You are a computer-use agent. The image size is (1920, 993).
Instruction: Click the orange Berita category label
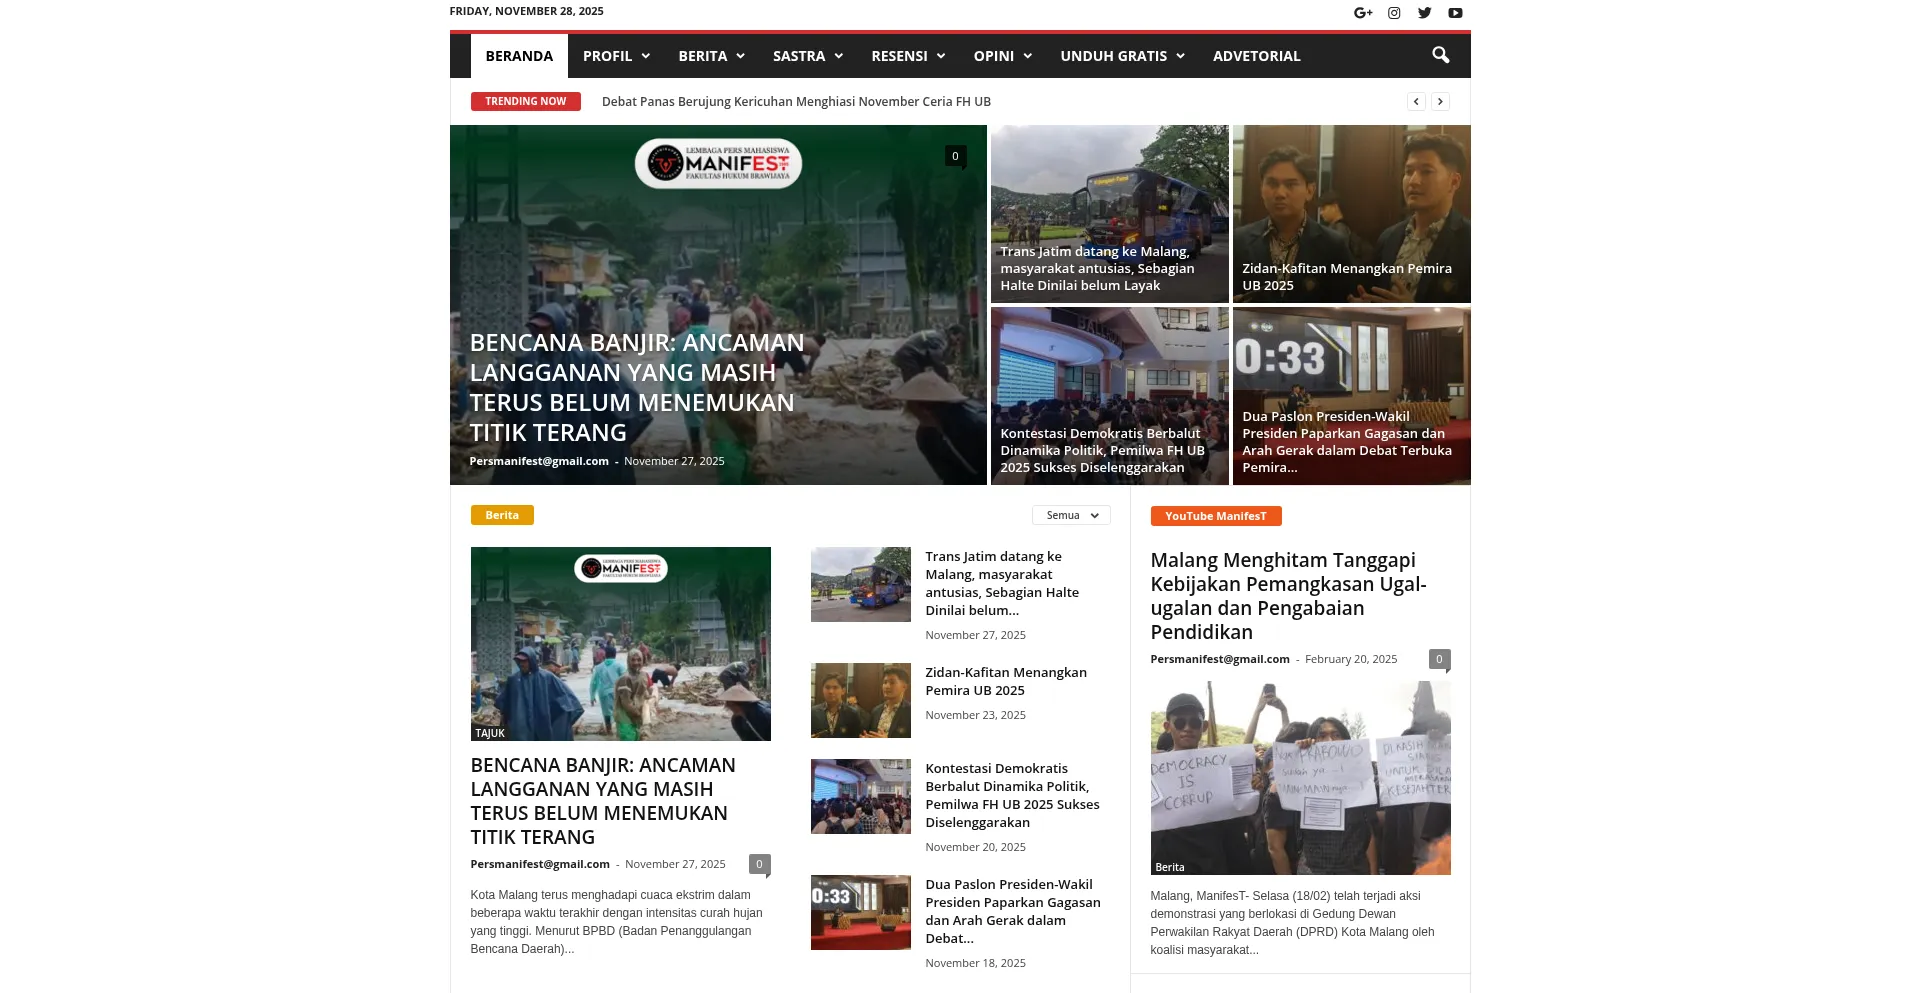tap(502, 516)
